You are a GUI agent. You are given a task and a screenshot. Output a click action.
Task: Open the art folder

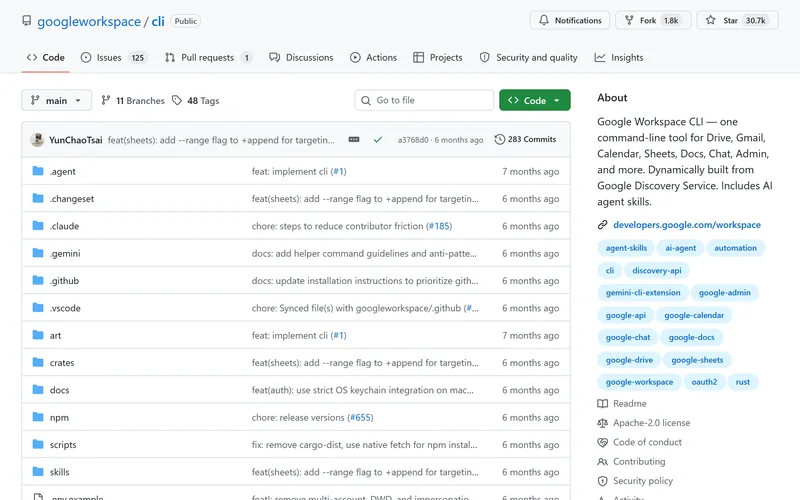click(x=55, y=335)
